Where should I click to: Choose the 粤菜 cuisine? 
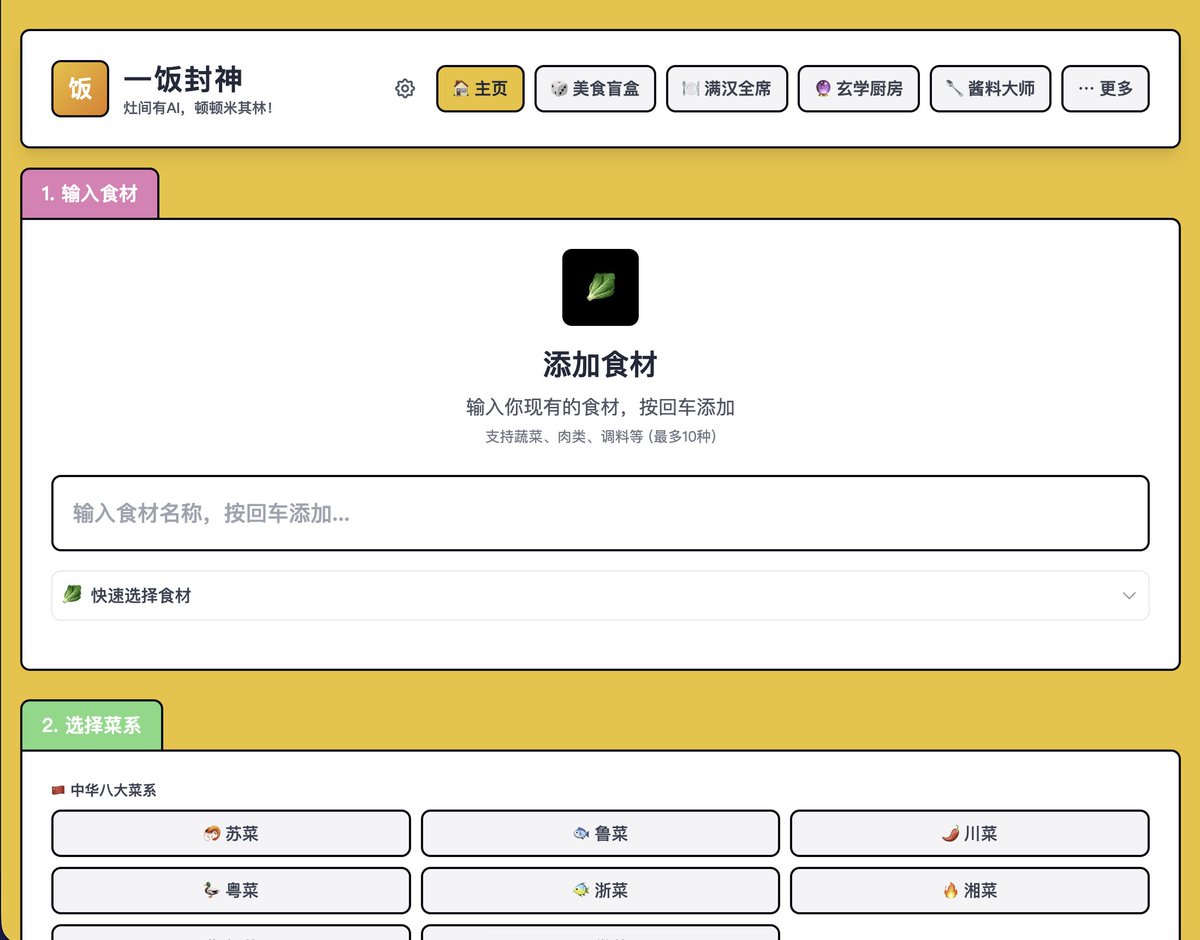point(231,890)
